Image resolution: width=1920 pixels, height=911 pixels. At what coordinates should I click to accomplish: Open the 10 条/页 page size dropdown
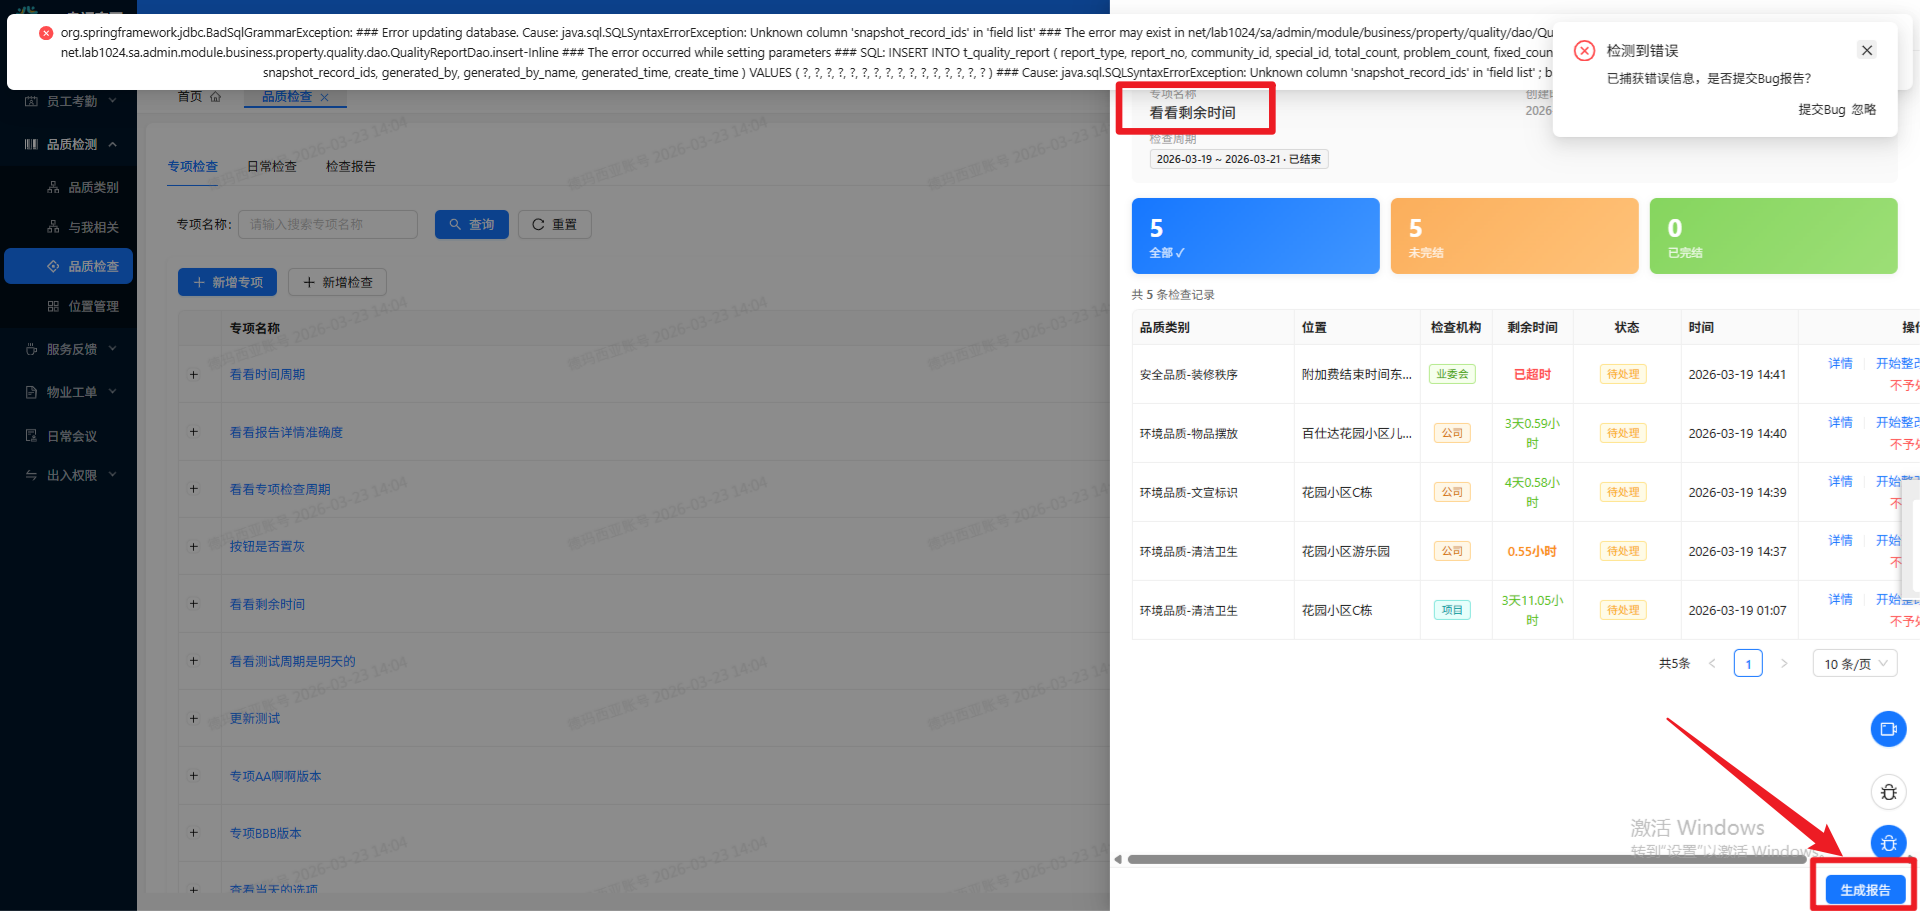pos(1854,664)
